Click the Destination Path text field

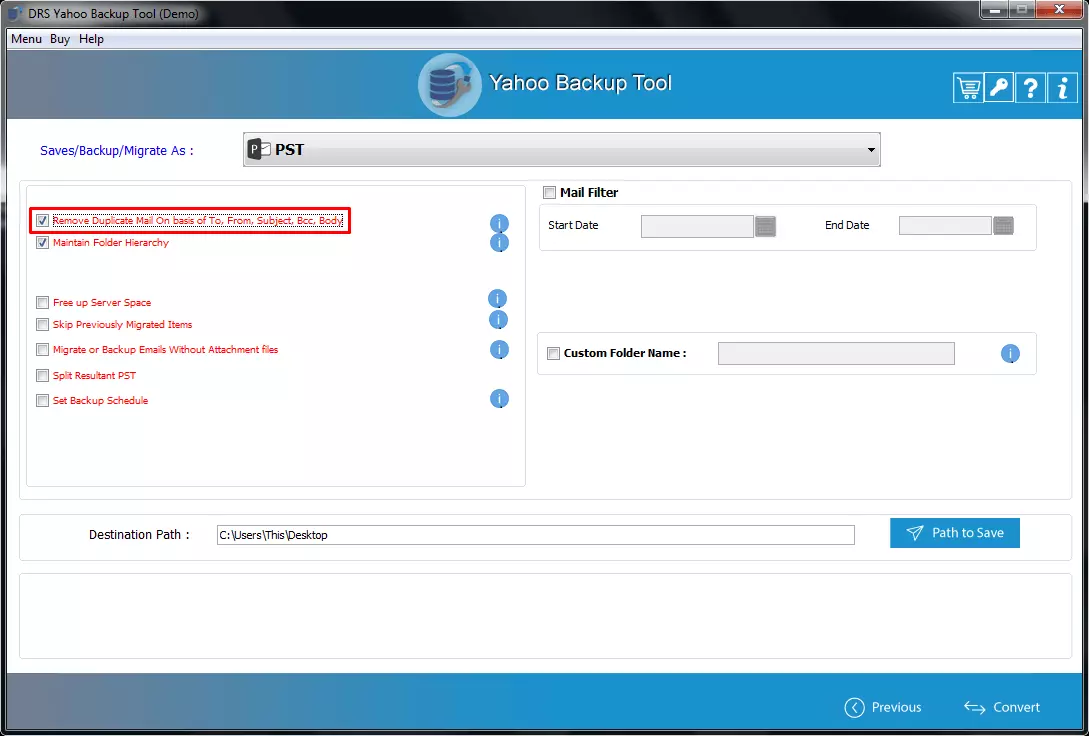(x=535, y=535)
